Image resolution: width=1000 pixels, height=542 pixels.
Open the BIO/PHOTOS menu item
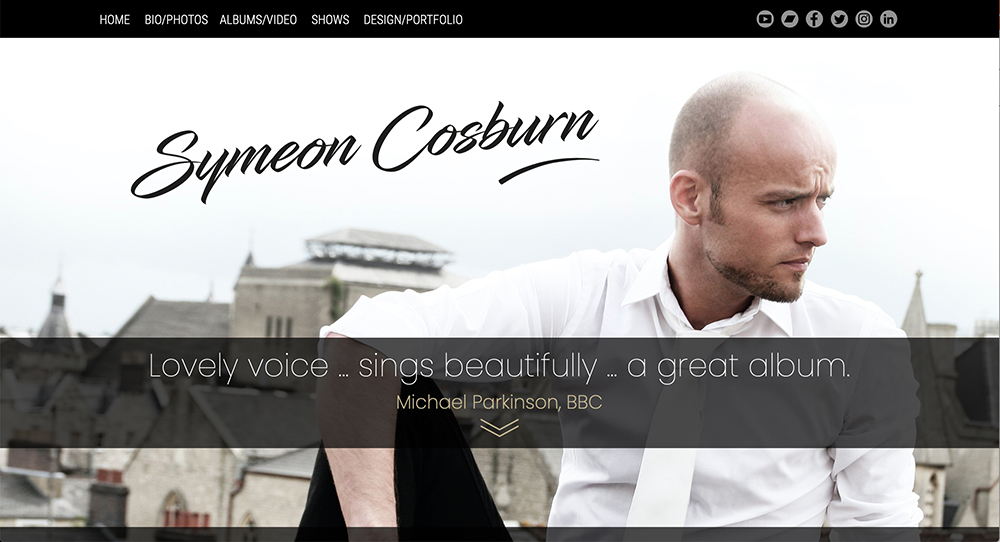click(x=176, y=20)
